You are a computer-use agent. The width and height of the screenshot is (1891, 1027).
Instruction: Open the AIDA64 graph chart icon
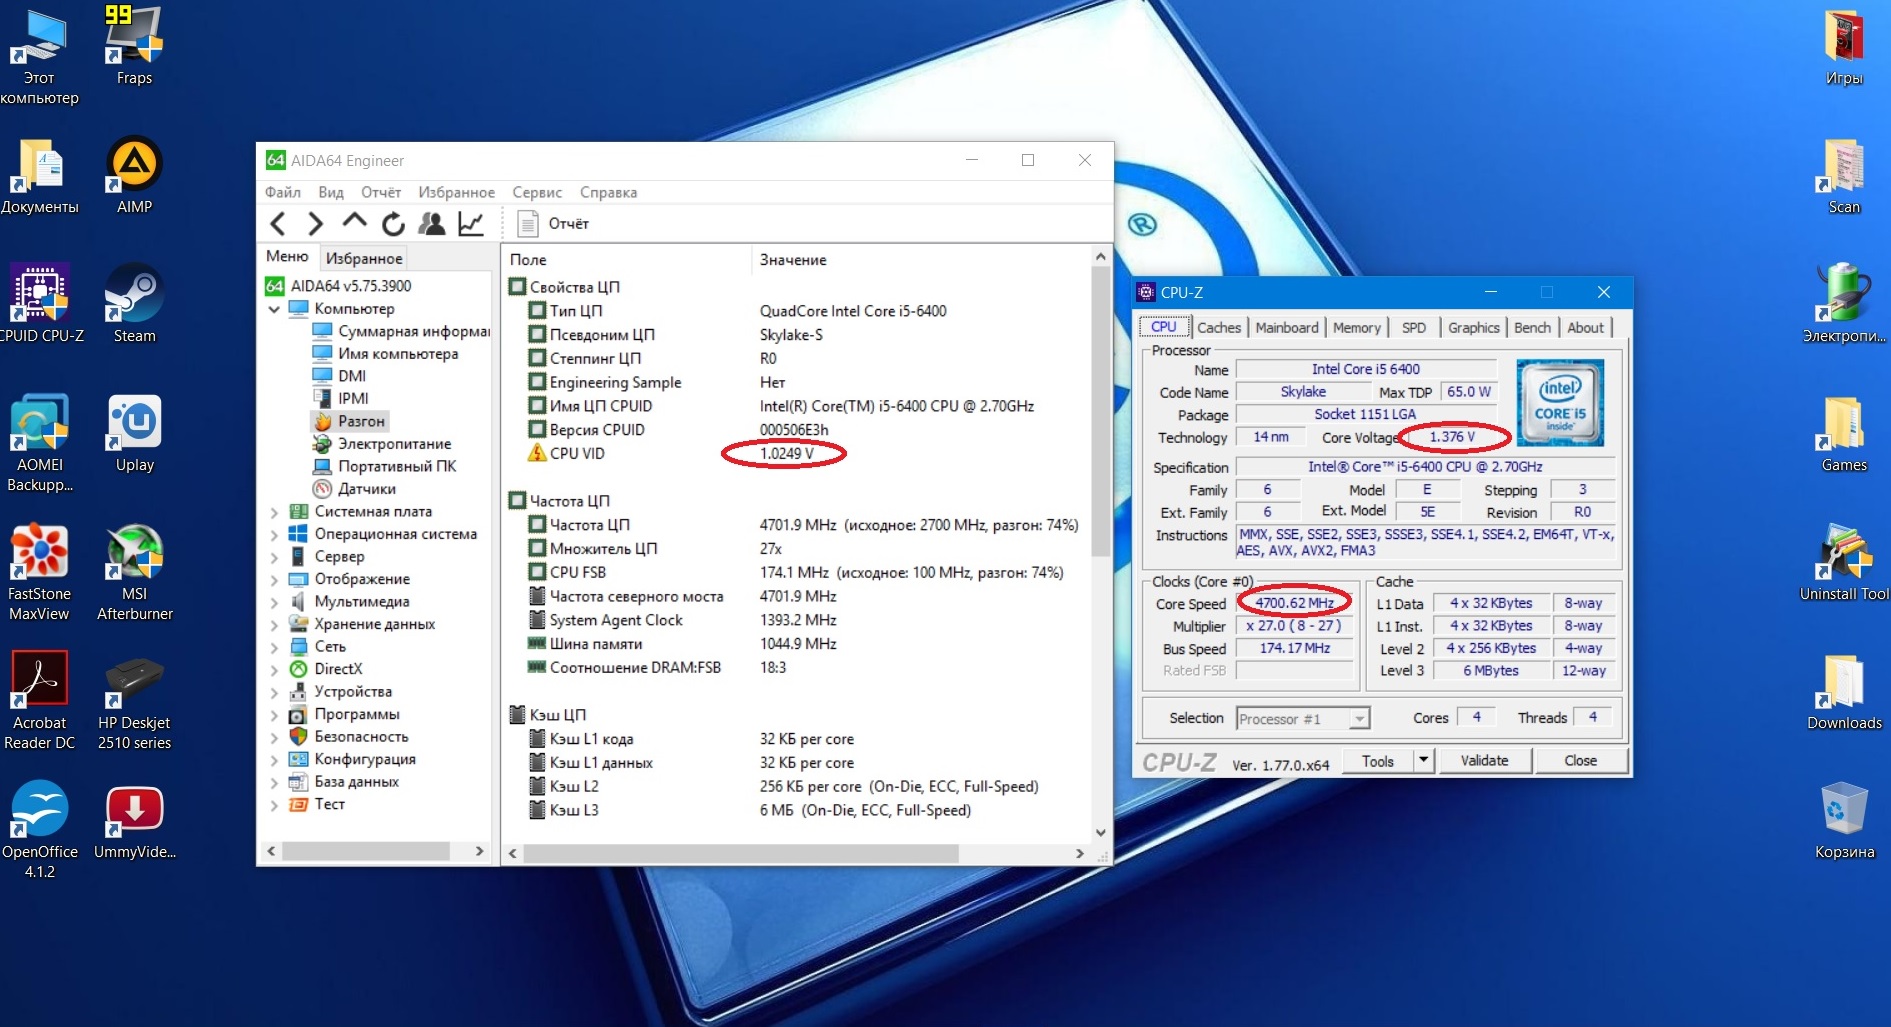(x=471, y=224)
